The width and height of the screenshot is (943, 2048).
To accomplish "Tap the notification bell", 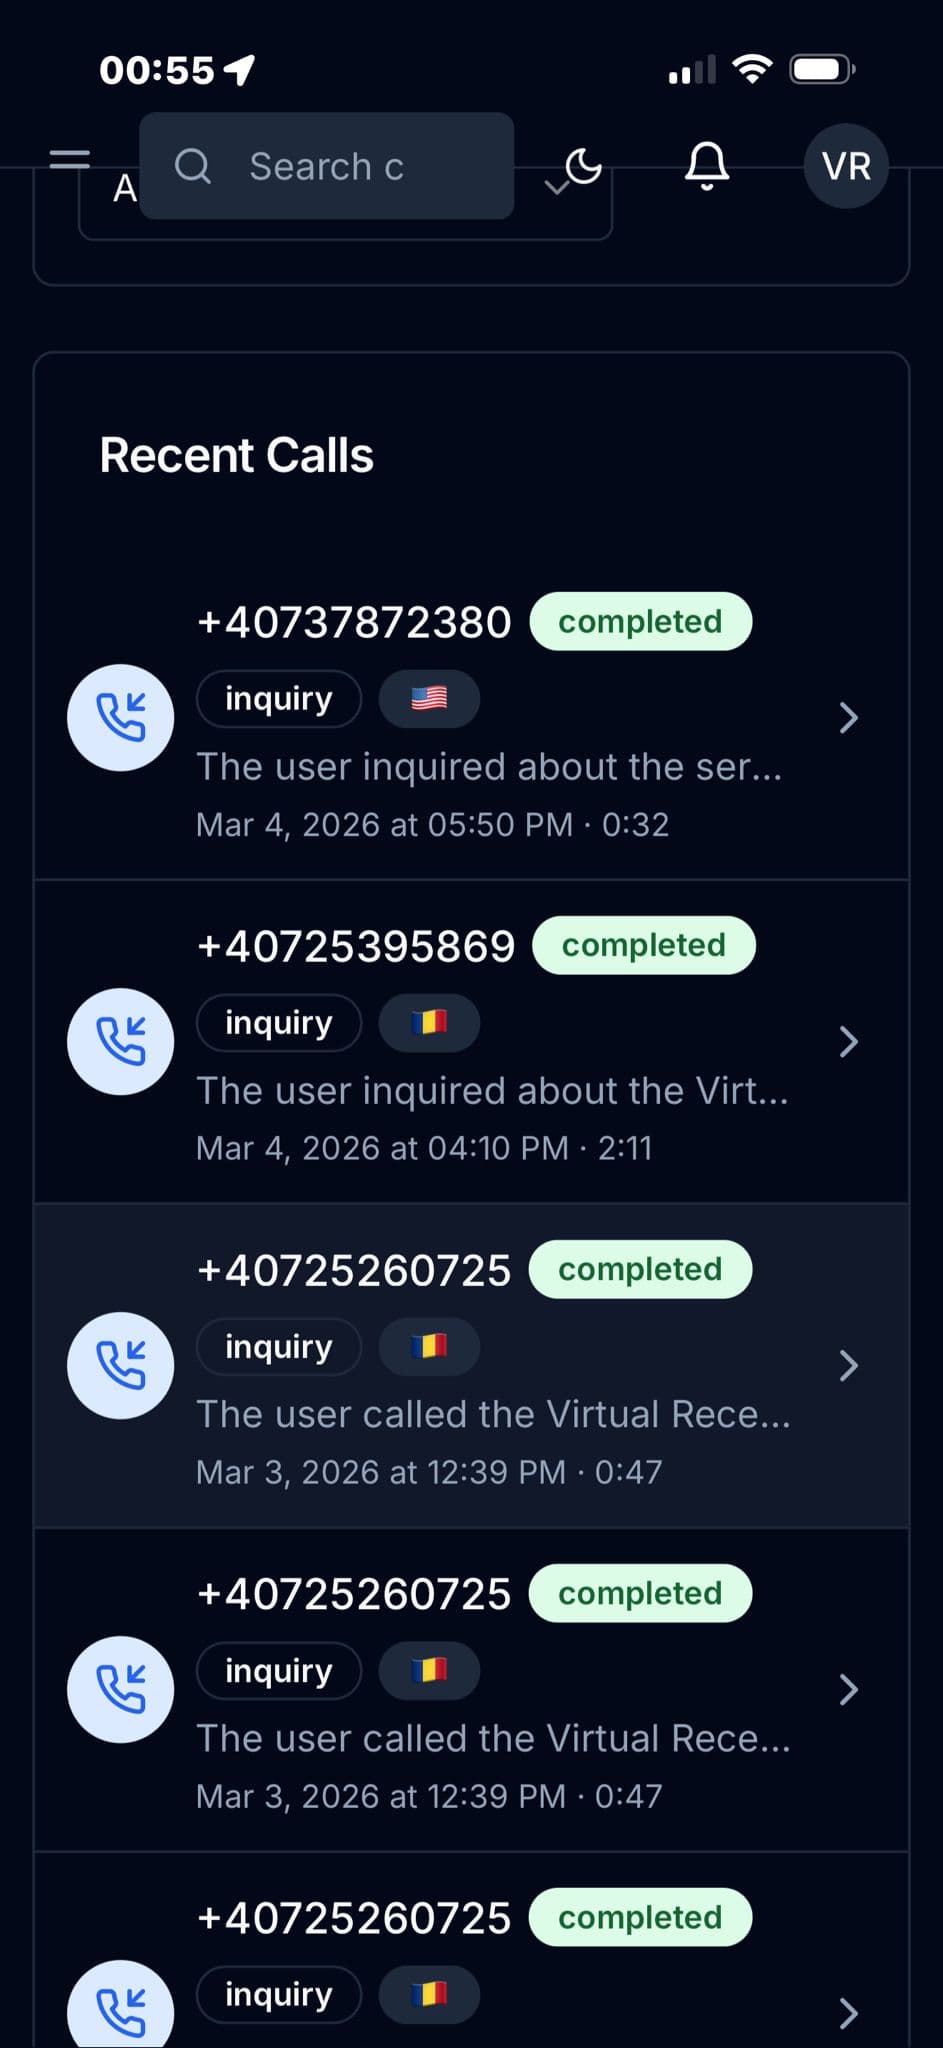I will pos(707,166).
